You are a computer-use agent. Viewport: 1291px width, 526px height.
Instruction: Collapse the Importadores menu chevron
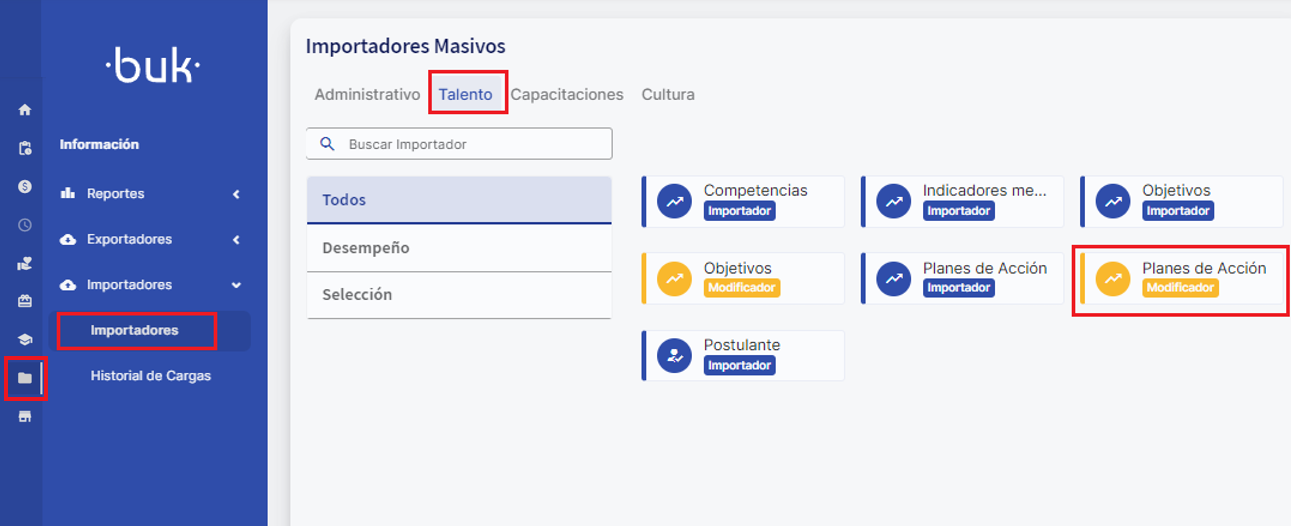pos(236,285)
